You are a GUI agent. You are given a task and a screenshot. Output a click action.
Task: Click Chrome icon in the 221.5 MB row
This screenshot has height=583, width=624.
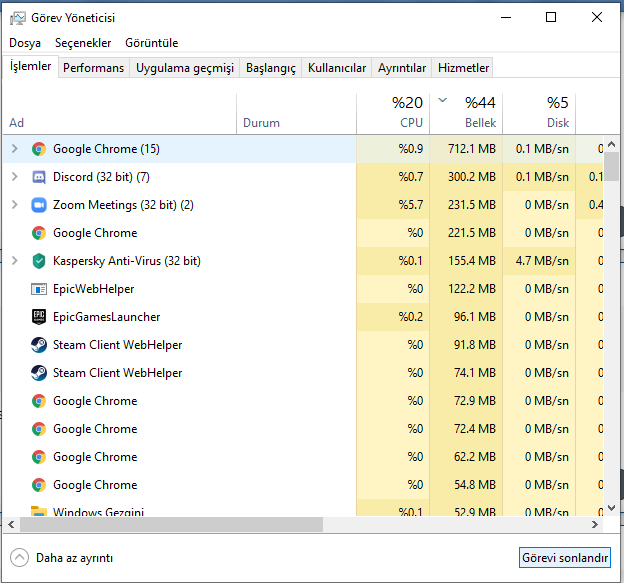point(39,233)
